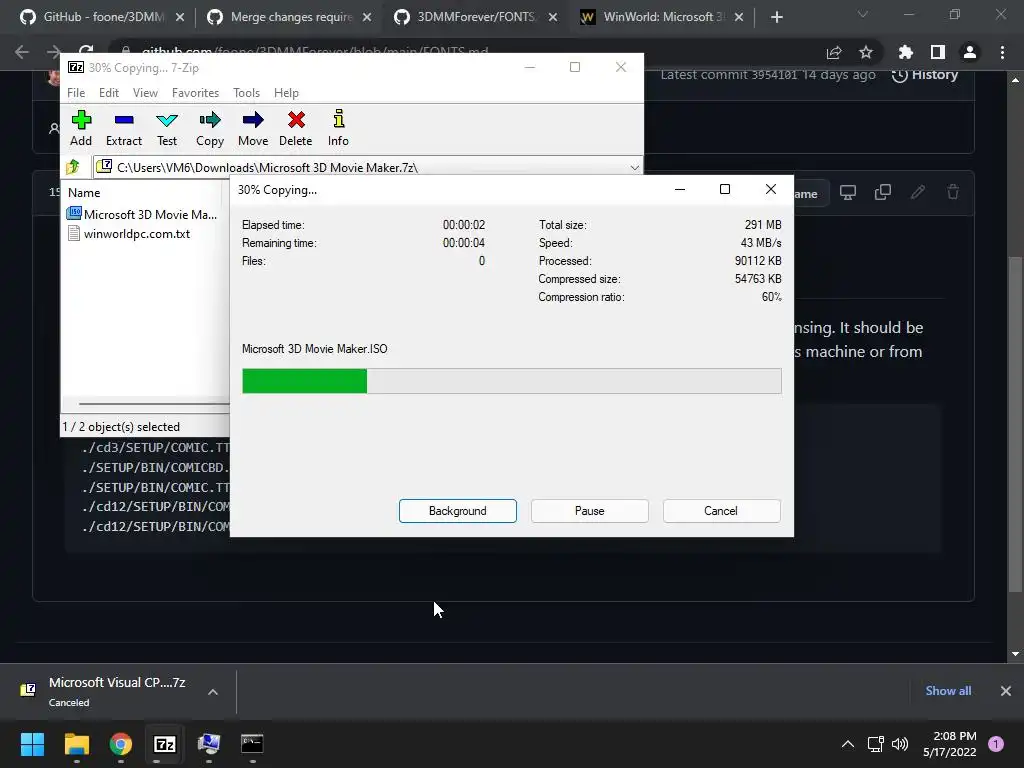
Task: Cancel the copying operation
Action: 721,511
